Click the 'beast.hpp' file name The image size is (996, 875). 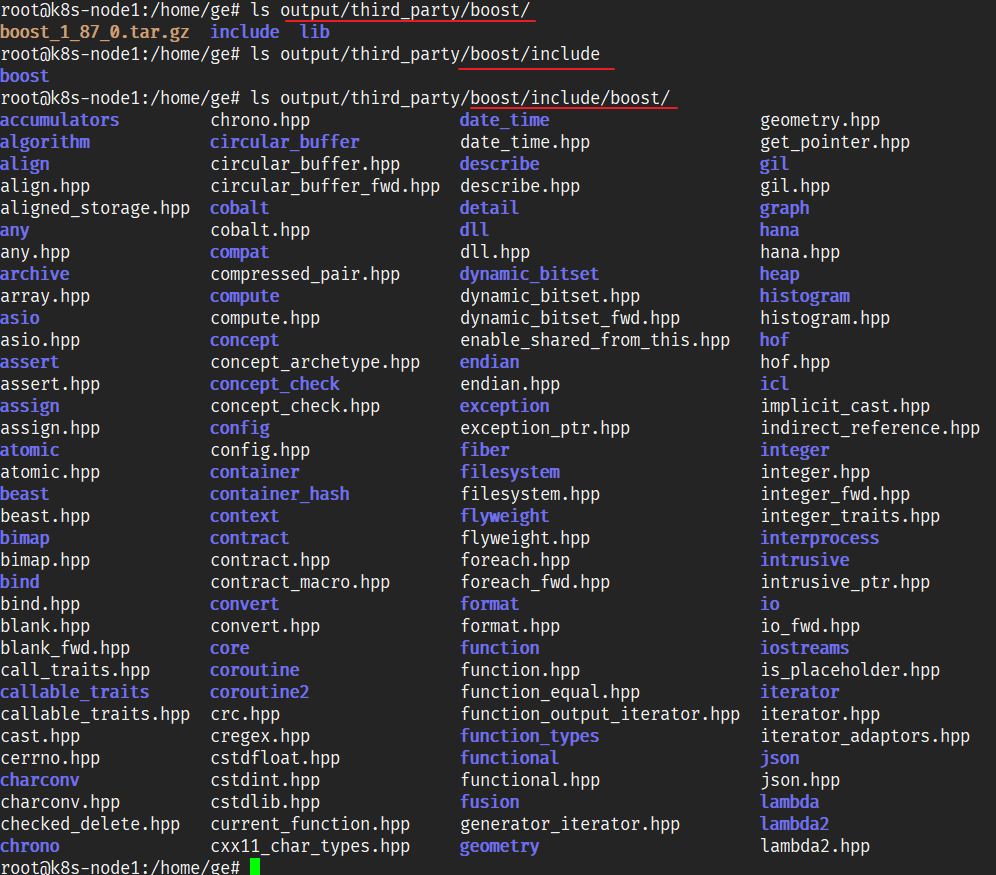tap(45, 516)
